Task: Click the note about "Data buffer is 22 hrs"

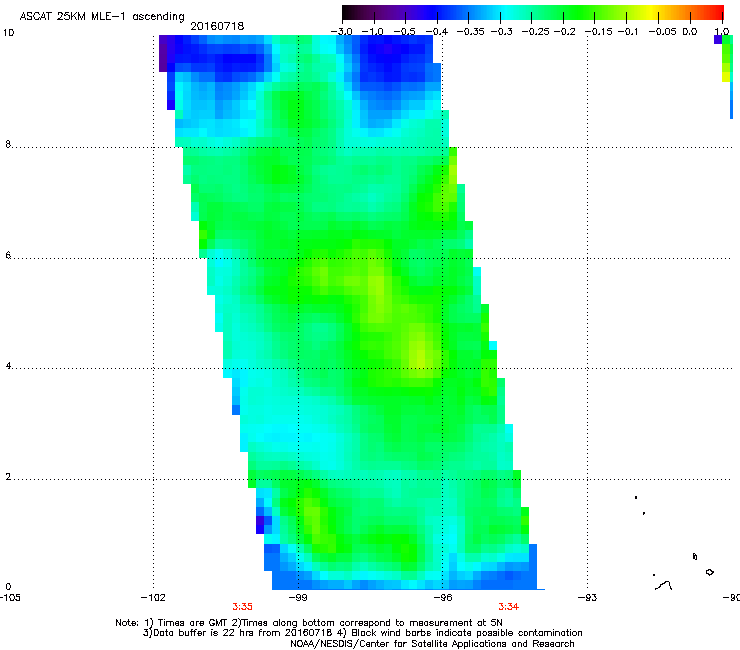Action: [362, 633]
